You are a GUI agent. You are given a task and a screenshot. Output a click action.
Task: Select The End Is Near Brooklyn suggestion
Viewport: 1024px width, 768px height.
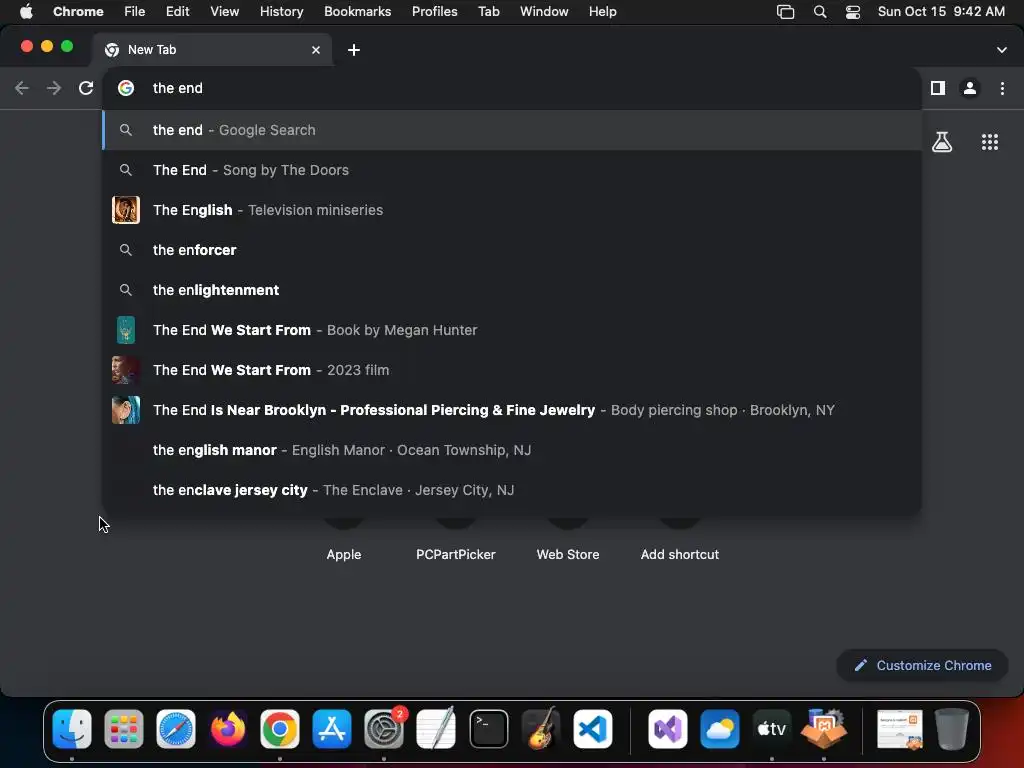click(x=512, y=410)
